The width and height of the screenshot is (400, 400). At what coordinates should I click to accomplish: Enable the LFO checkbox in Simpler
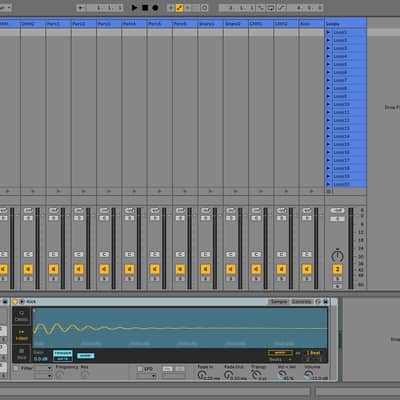tap(140, 369)
